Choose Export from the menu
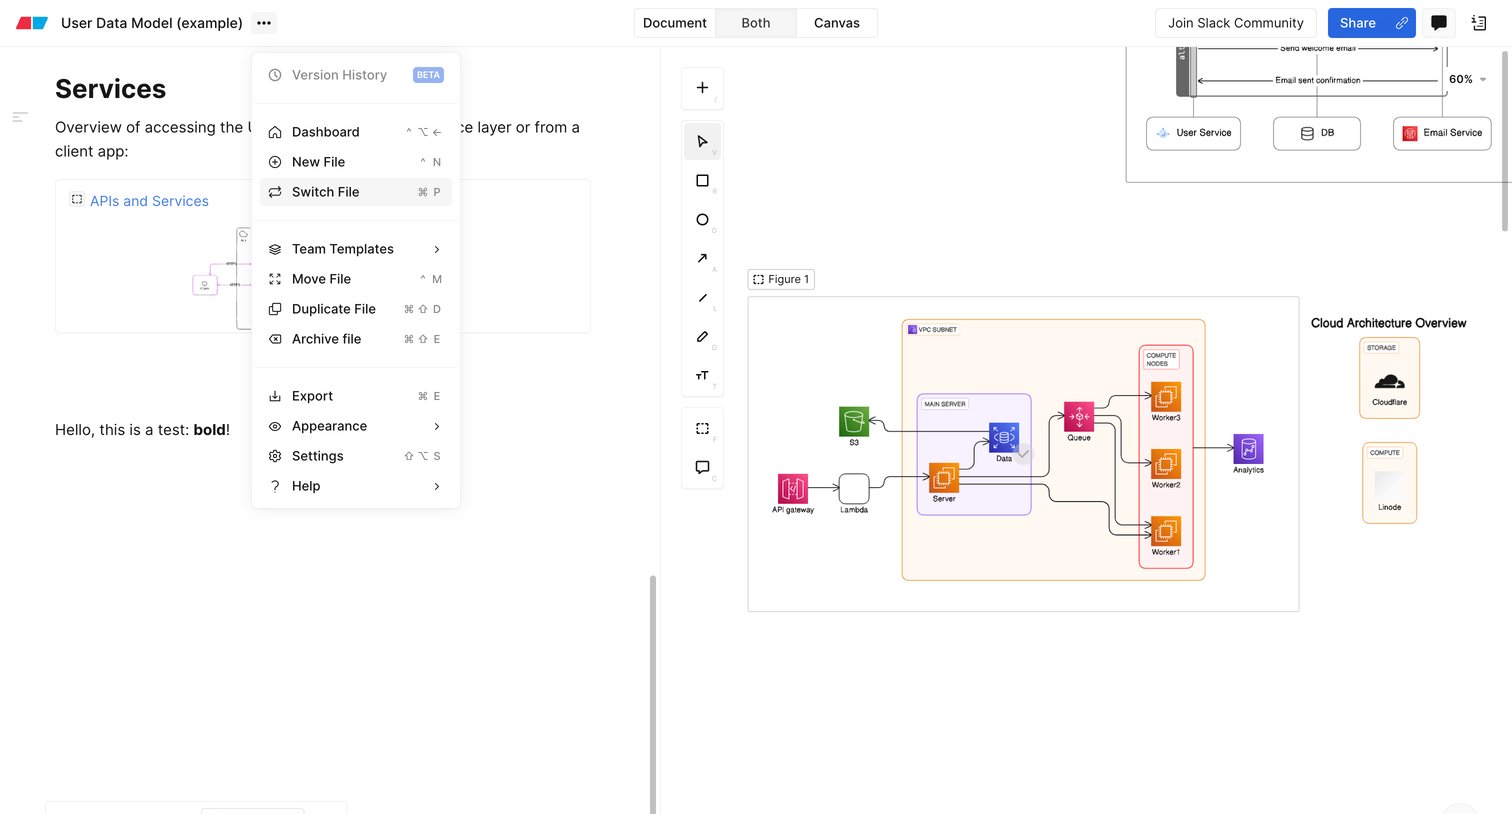Image resolution: width=1512 pixels, height=814 pixels. [x=356, y=396]
